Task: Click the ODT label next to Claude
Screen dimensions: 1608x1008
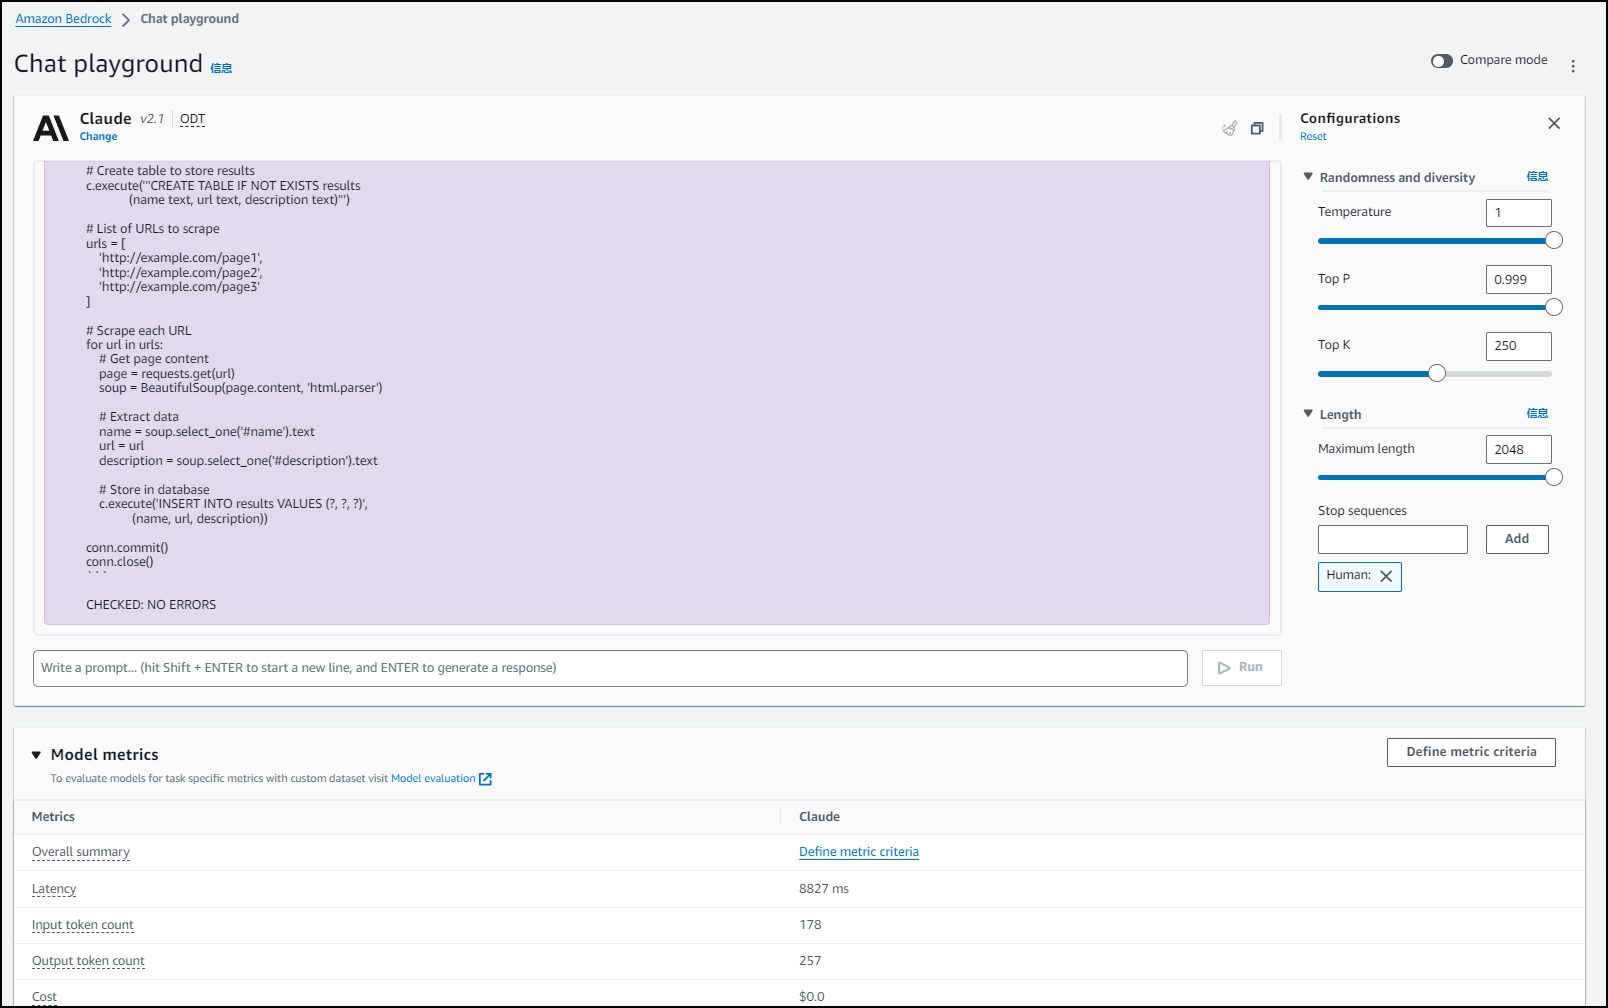Action: (192, 119)
